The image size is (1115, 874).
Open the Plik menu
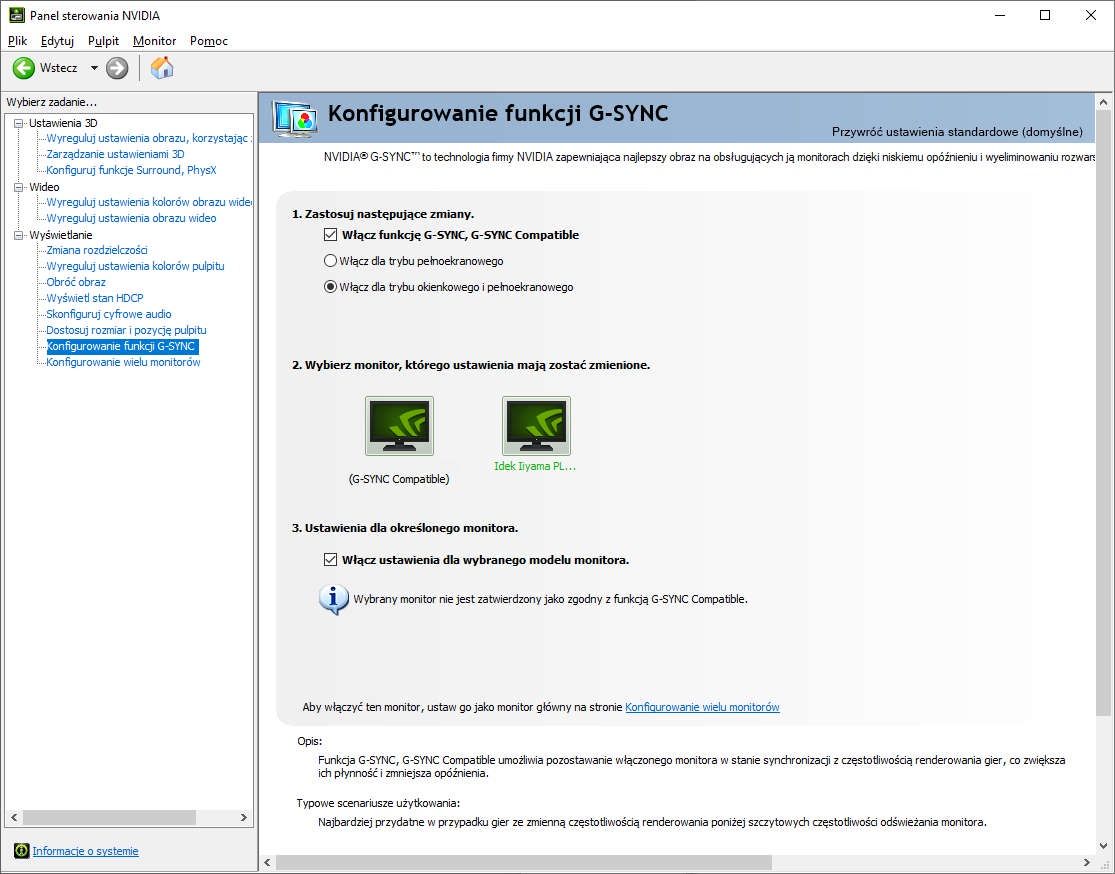[x=17, y=41]
